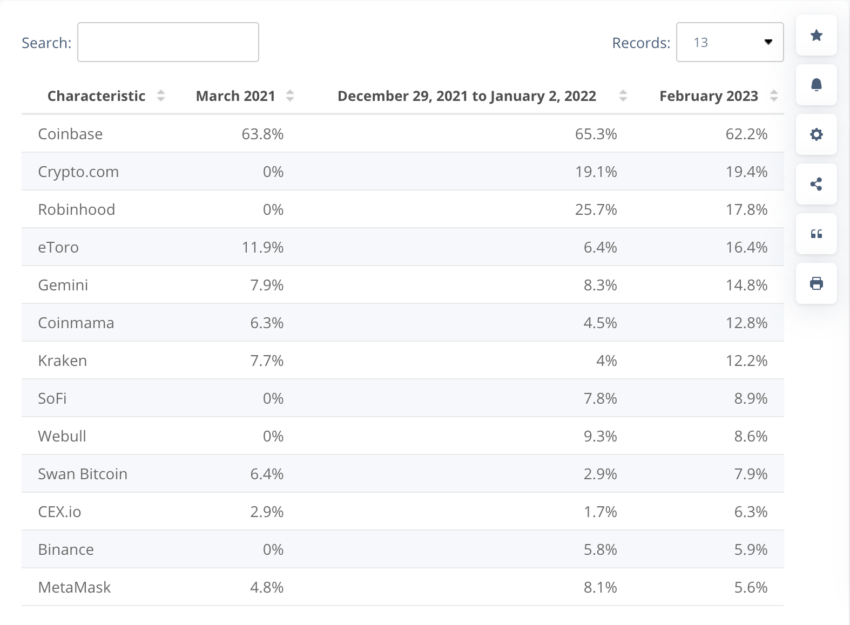The height and width of the screenshot is (625, 850).
Task: Select the eToro row label
Action: point(58,247)
